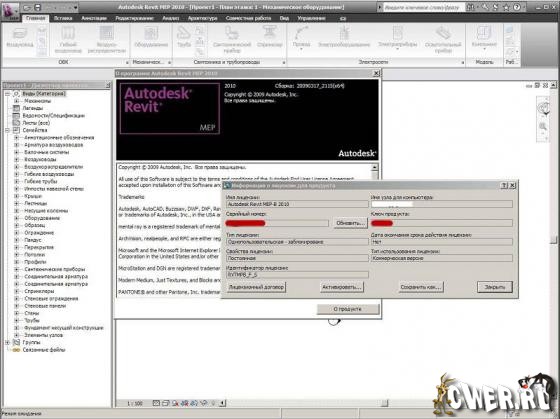Select the Электроприборы device tool
Image resolution: width=560 pixels, height=419 pixels.
398,37
